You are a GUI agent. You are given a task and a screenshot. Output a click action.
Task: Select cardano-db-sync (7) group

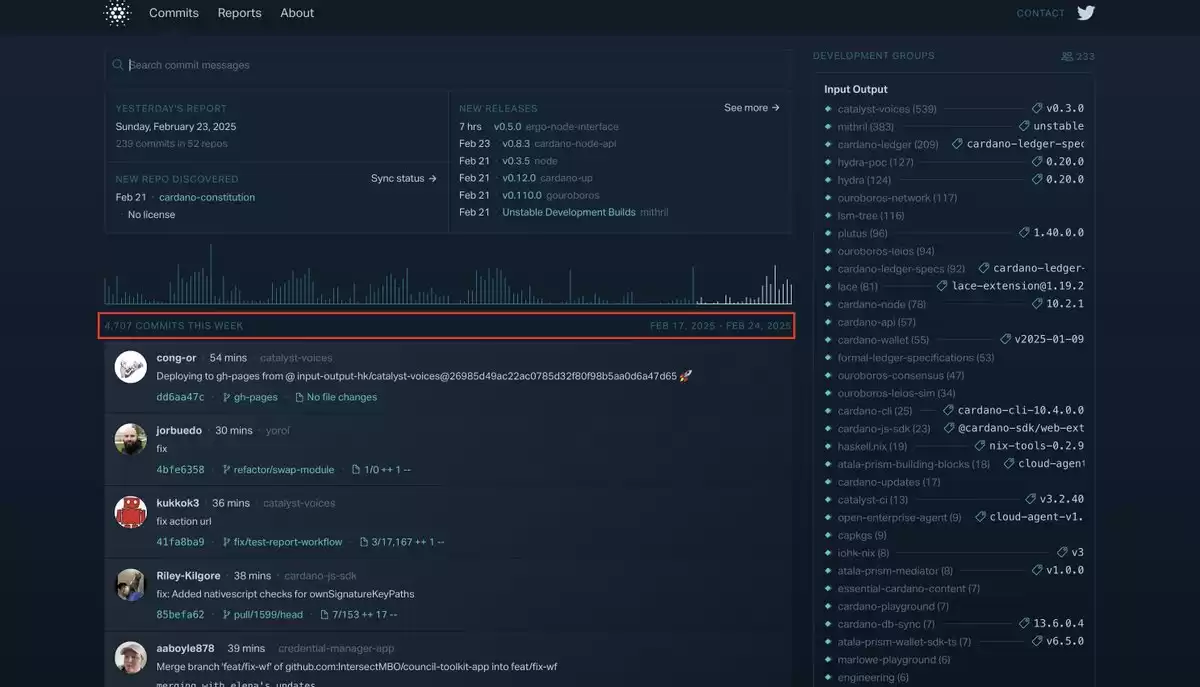(888, 624)
